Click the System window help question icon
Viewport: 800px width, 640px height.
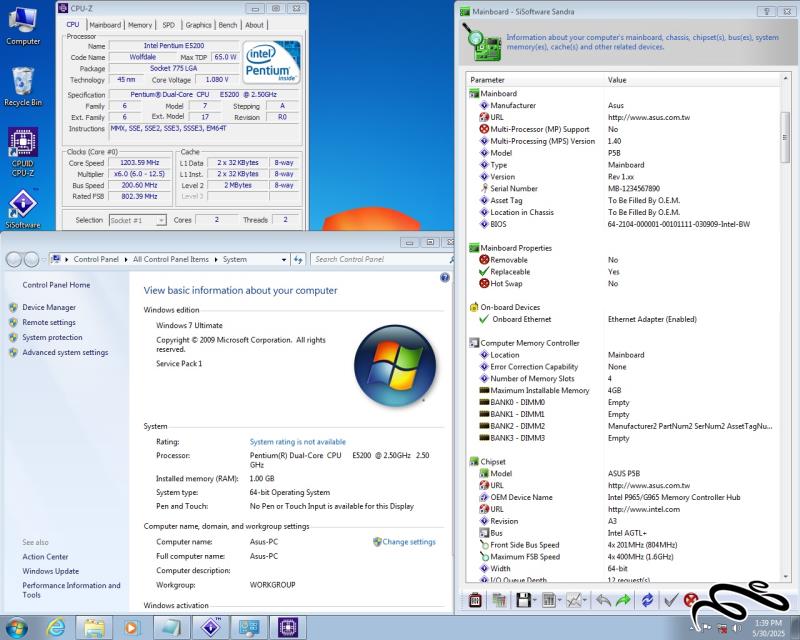tap(445, 277)
